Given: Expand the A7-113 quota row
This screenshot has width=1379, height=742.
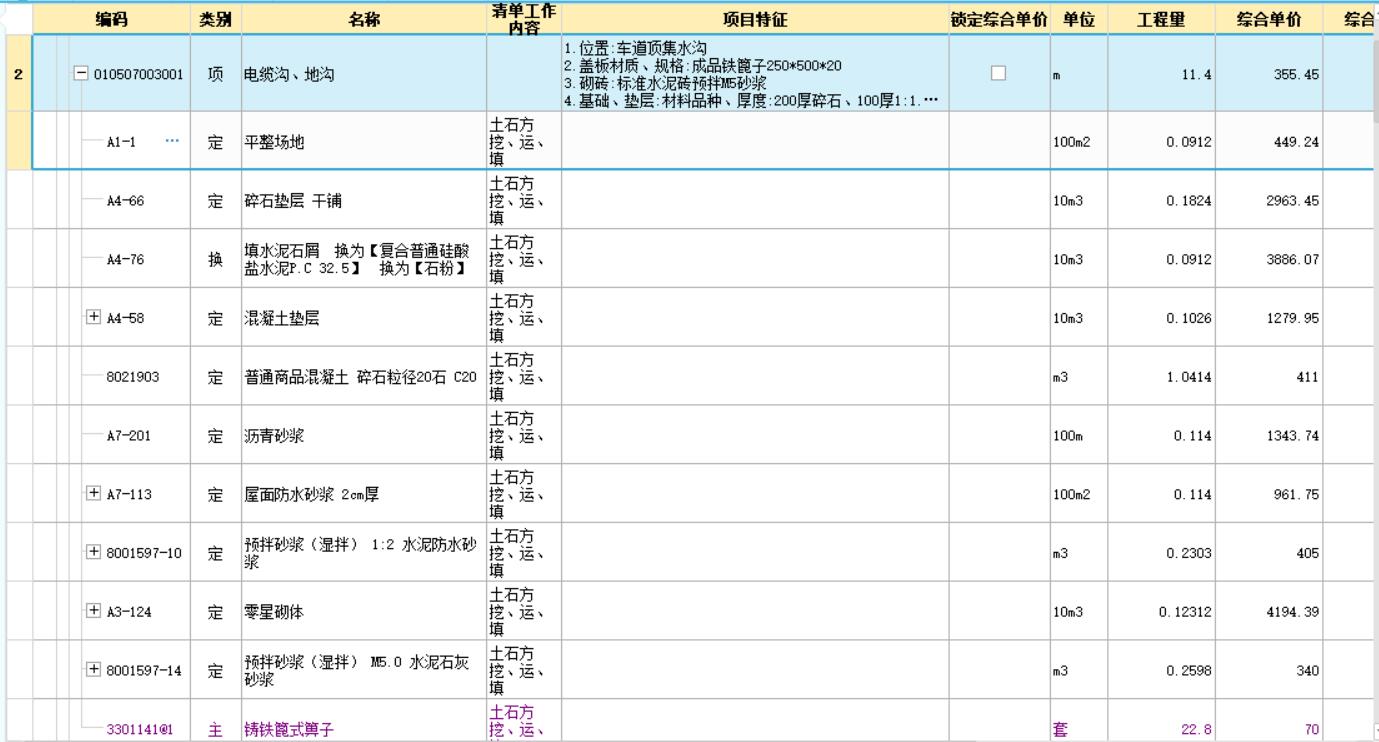Looking at the screenshot, I should tap(95, 493).
